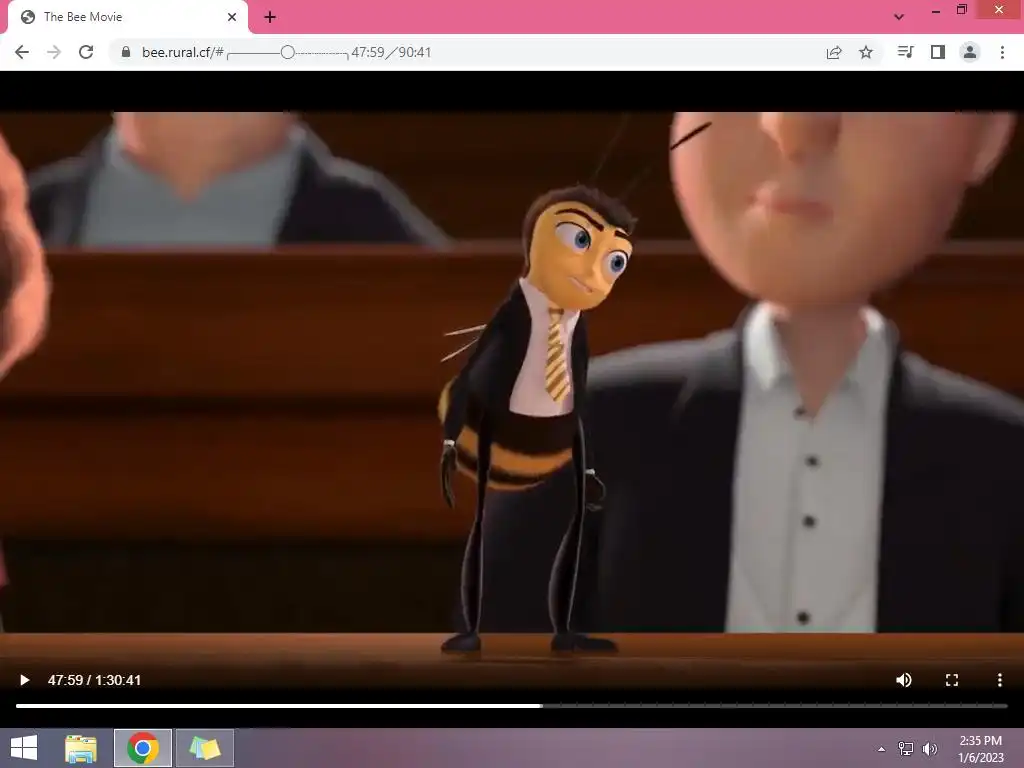Open the Sticky Notes taskbar app
The image size is (1024, 768).
coord(204,748)
